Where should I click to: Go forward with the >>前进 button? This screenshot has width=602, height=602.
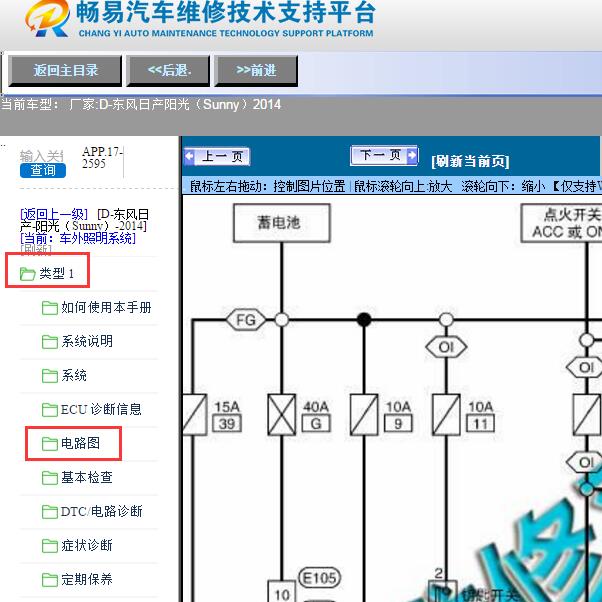point(256,71)
